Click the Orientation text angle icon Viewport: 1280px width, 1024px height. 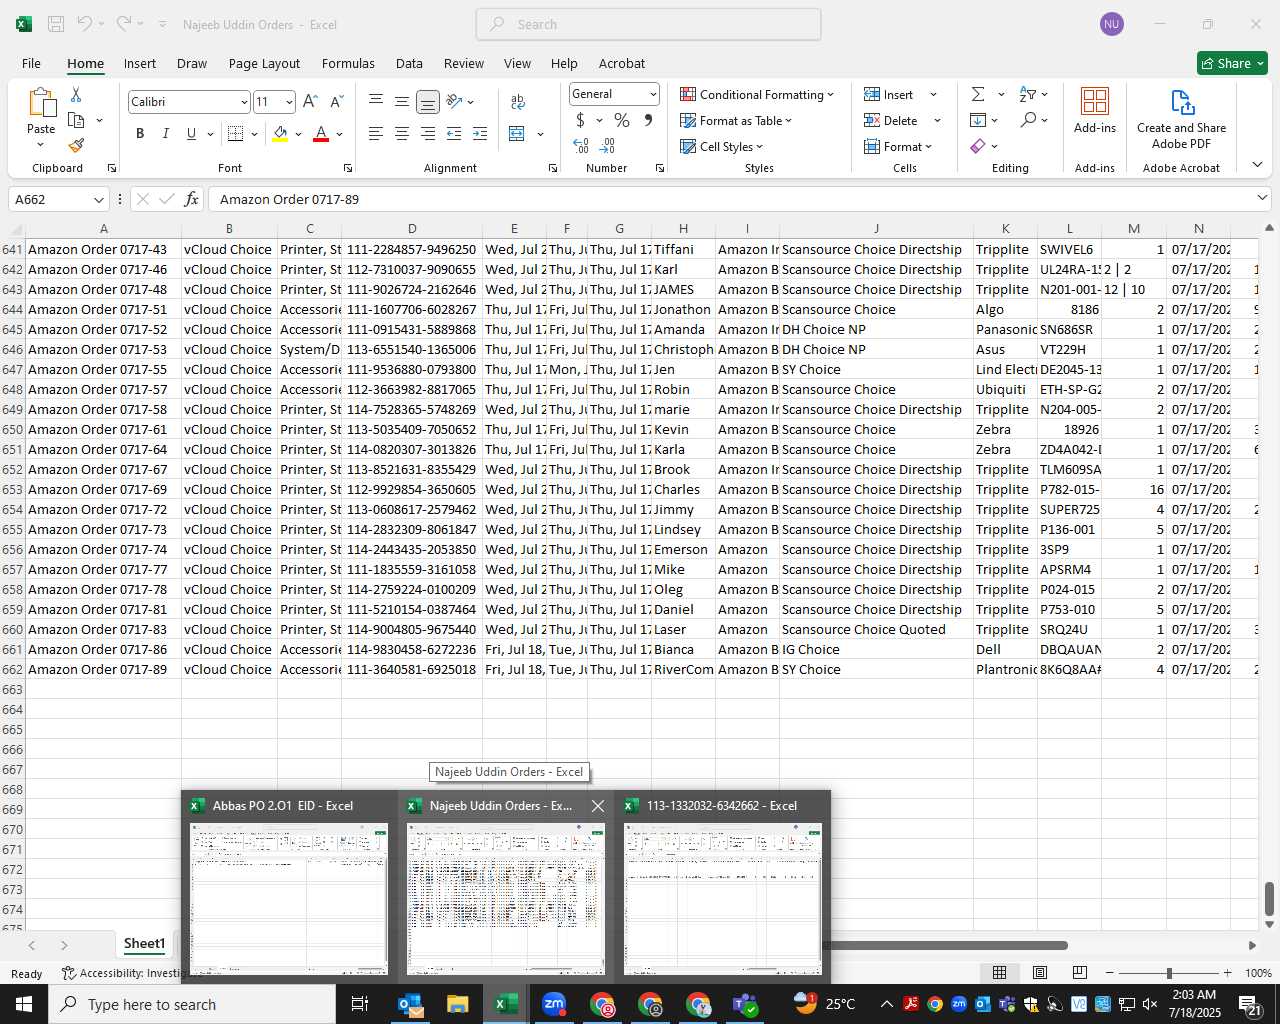pos(454,101)
